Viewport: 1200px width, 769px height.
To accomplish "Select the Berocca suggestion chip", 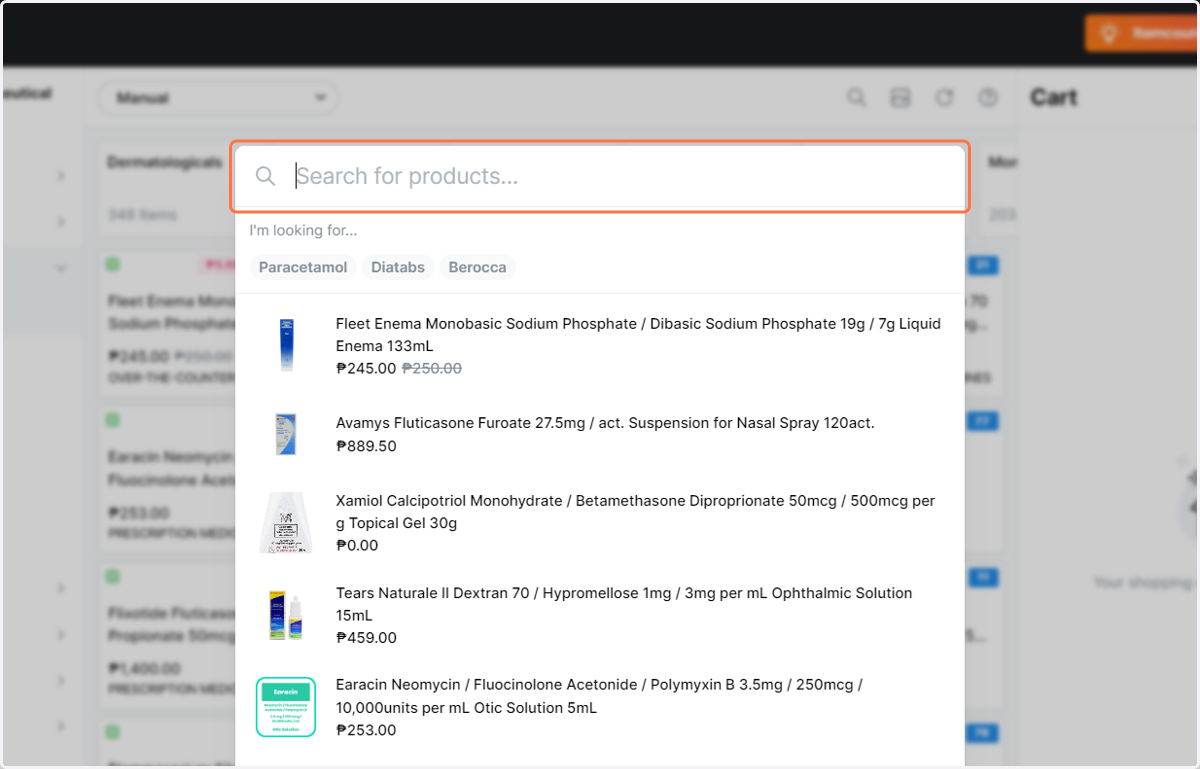I will 477,267.
